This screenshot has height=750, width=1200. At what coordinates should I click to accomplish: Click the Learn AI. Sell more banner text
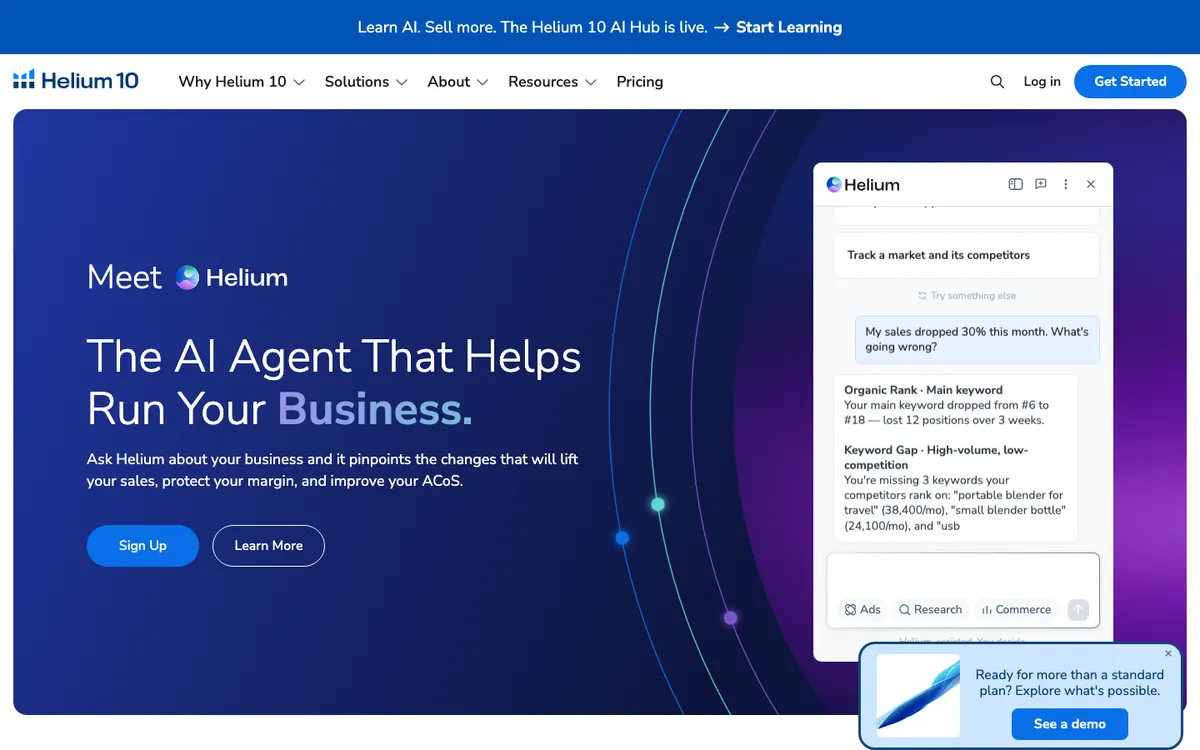532,27
